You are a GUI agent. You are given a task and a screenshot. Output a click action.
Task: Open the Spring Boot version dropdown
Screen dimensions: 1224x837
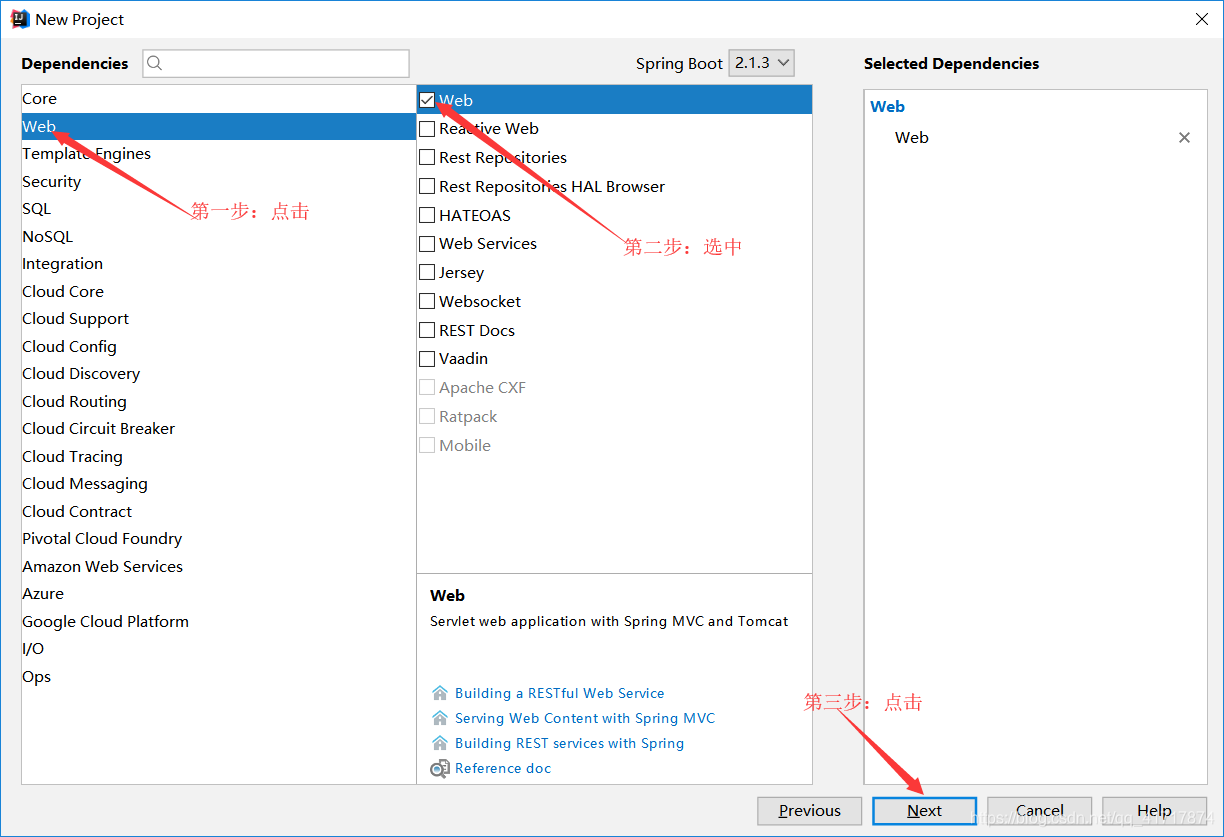761,63
